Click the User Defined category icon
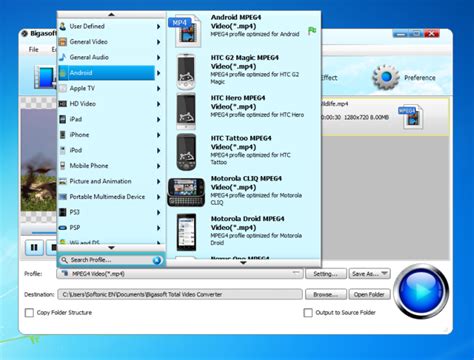 click(x=62, y=26)
